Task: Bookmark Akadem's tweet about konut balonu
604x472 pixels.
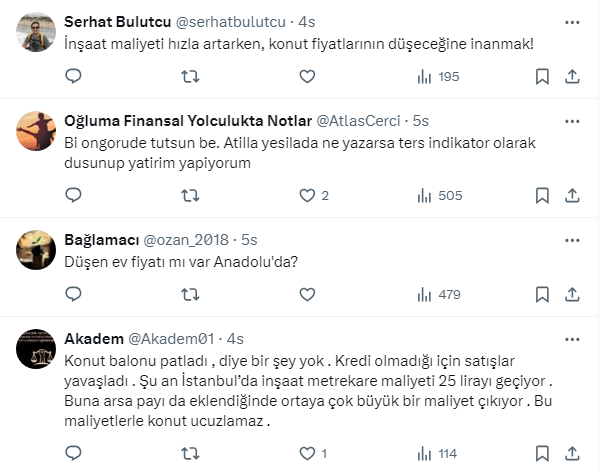Action: pos(541,453)
